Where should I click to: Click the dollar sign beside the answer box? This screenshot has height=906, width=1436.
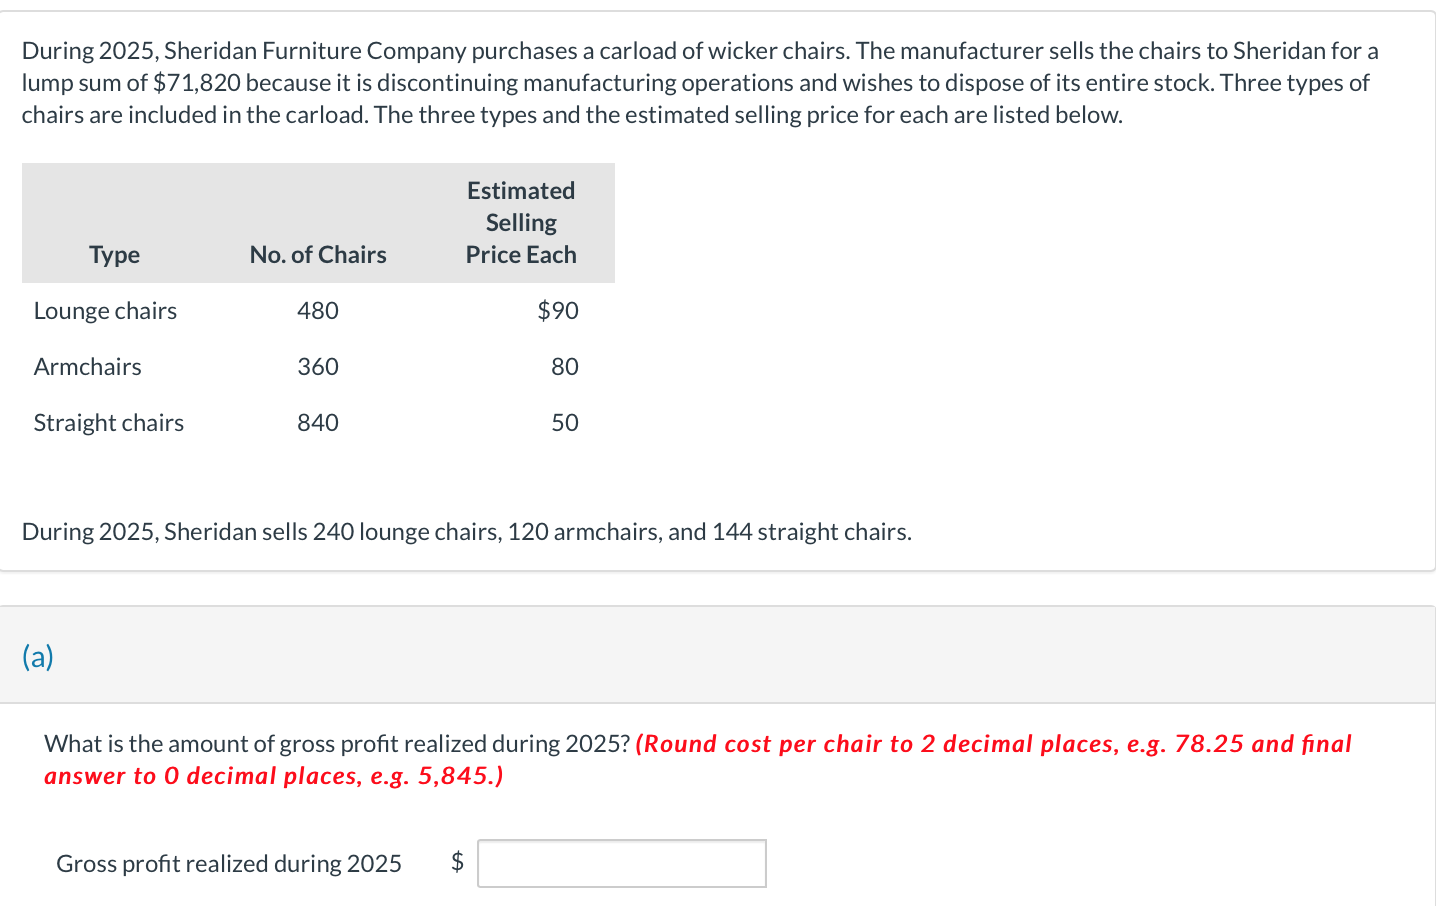[458, 862]
